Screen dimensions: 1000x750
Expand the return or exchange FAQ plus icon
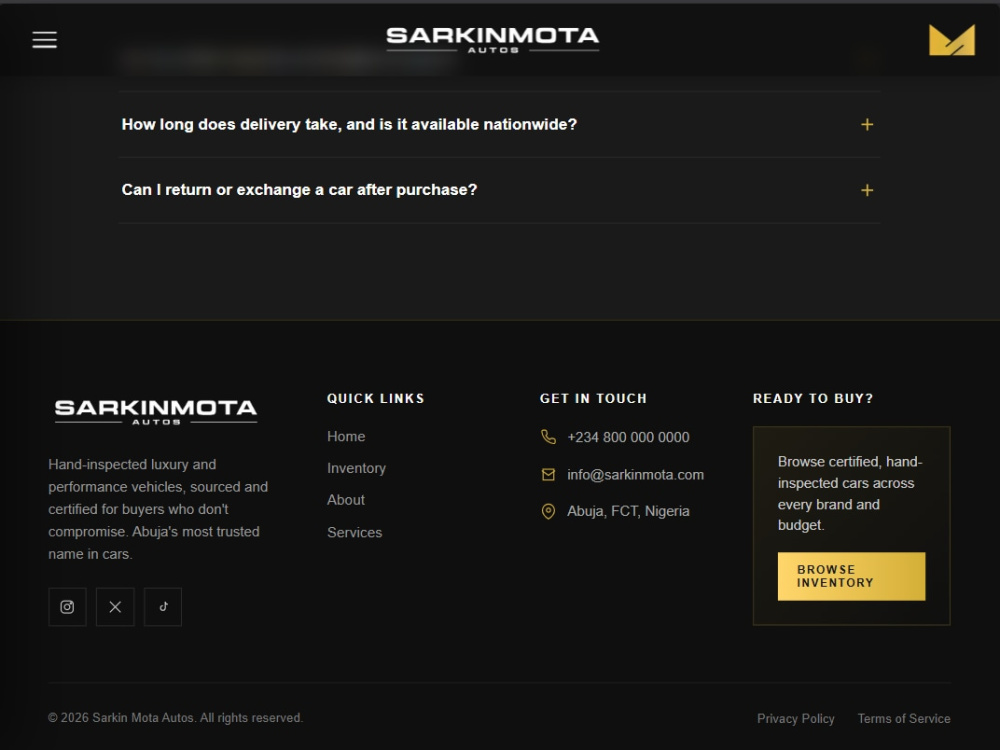click(x=867, y=190)
